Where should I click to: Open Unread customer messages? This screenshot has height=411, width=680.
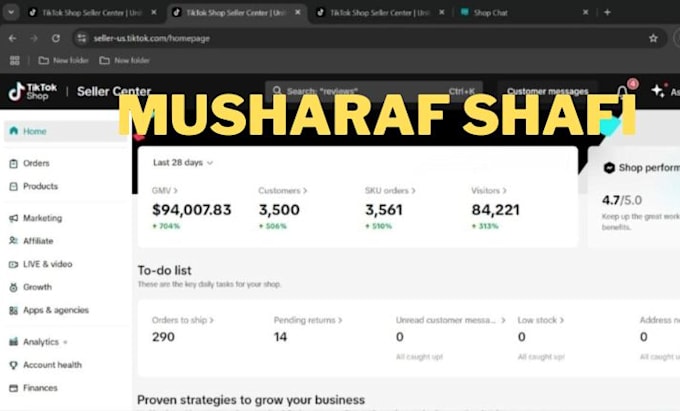tap(451, 320)
